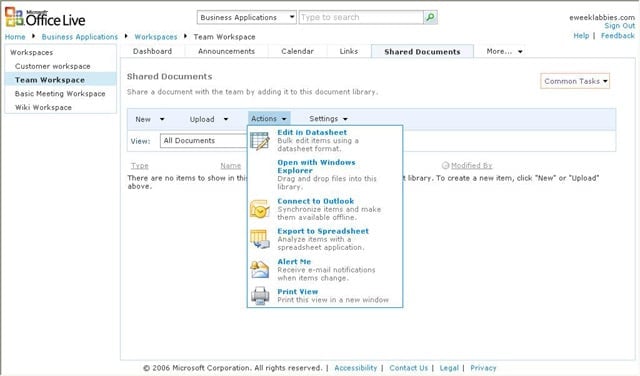Open the Settings dropdown menu
The height and width of the screenshot is (376, 640).
point(328,119)
